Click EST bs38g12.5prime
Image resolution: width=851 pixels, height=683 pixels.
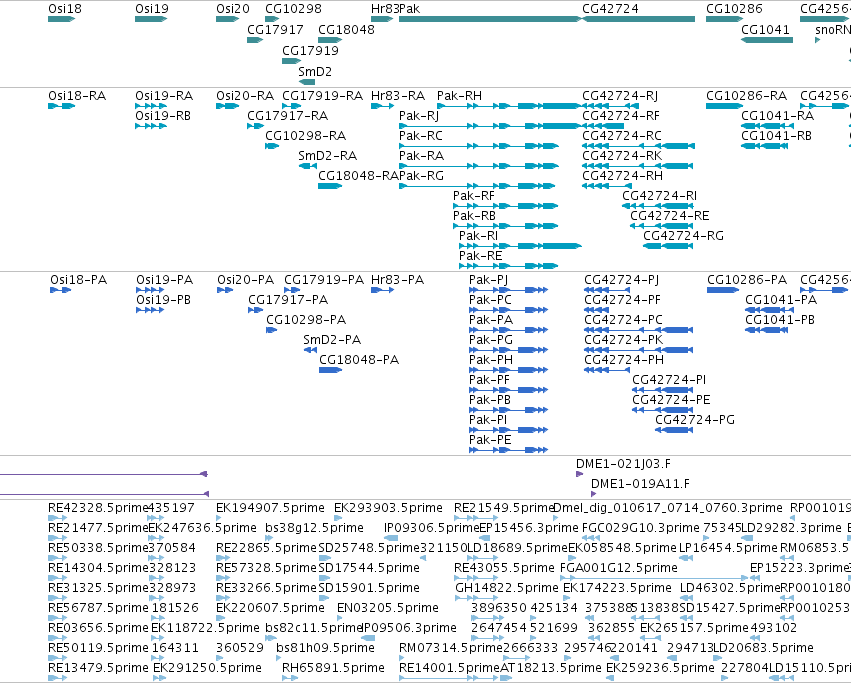[314, 528]
